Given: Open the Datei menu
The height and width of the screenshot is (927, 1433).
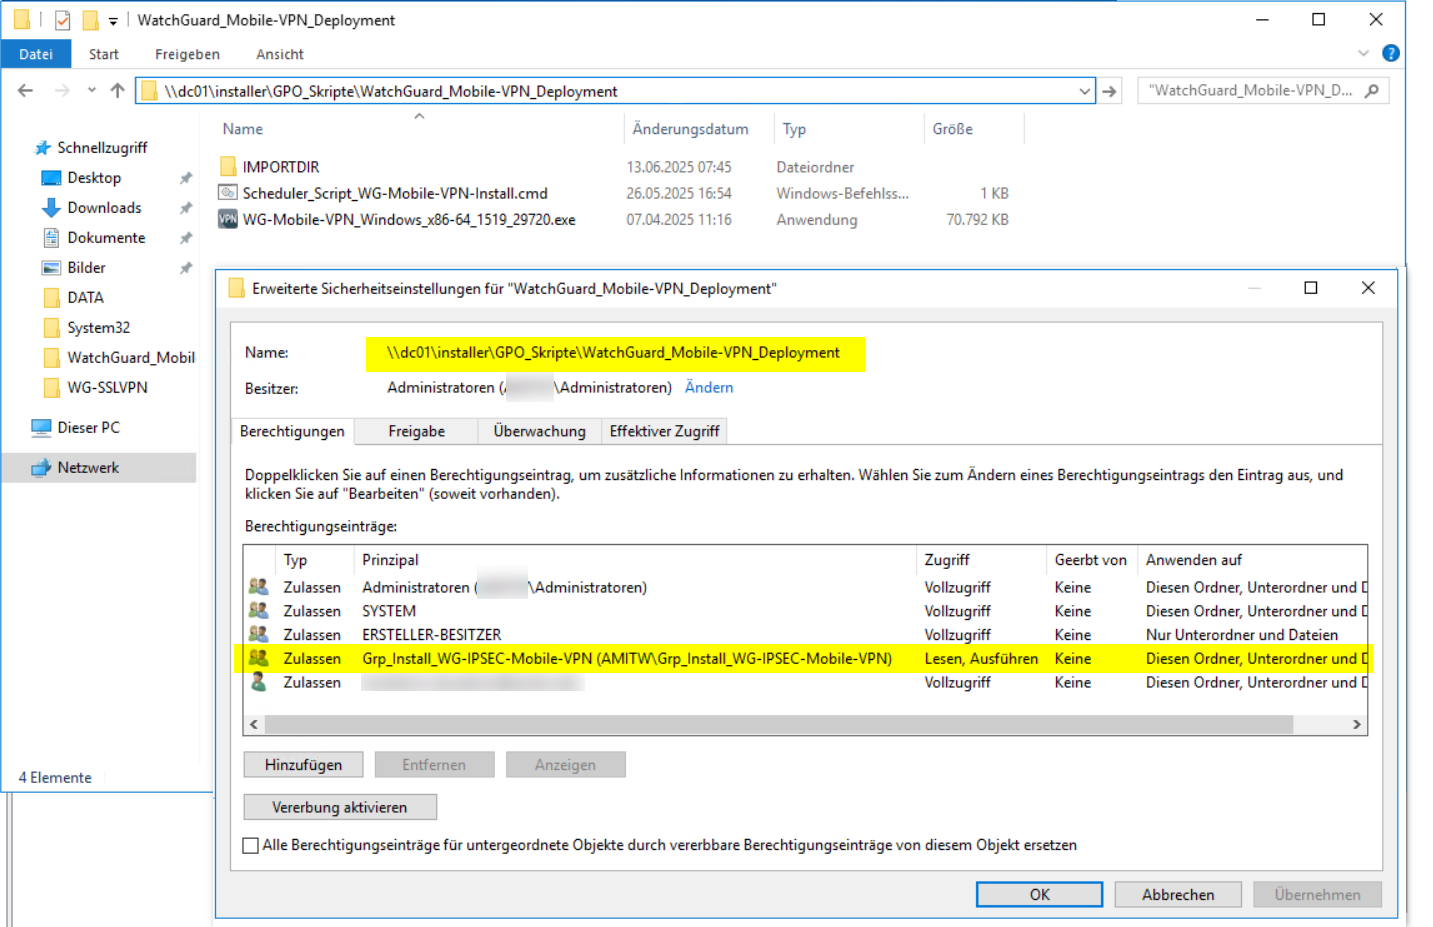Looking at the screenshot, I should pyautogui.click(x=36, y=54).
